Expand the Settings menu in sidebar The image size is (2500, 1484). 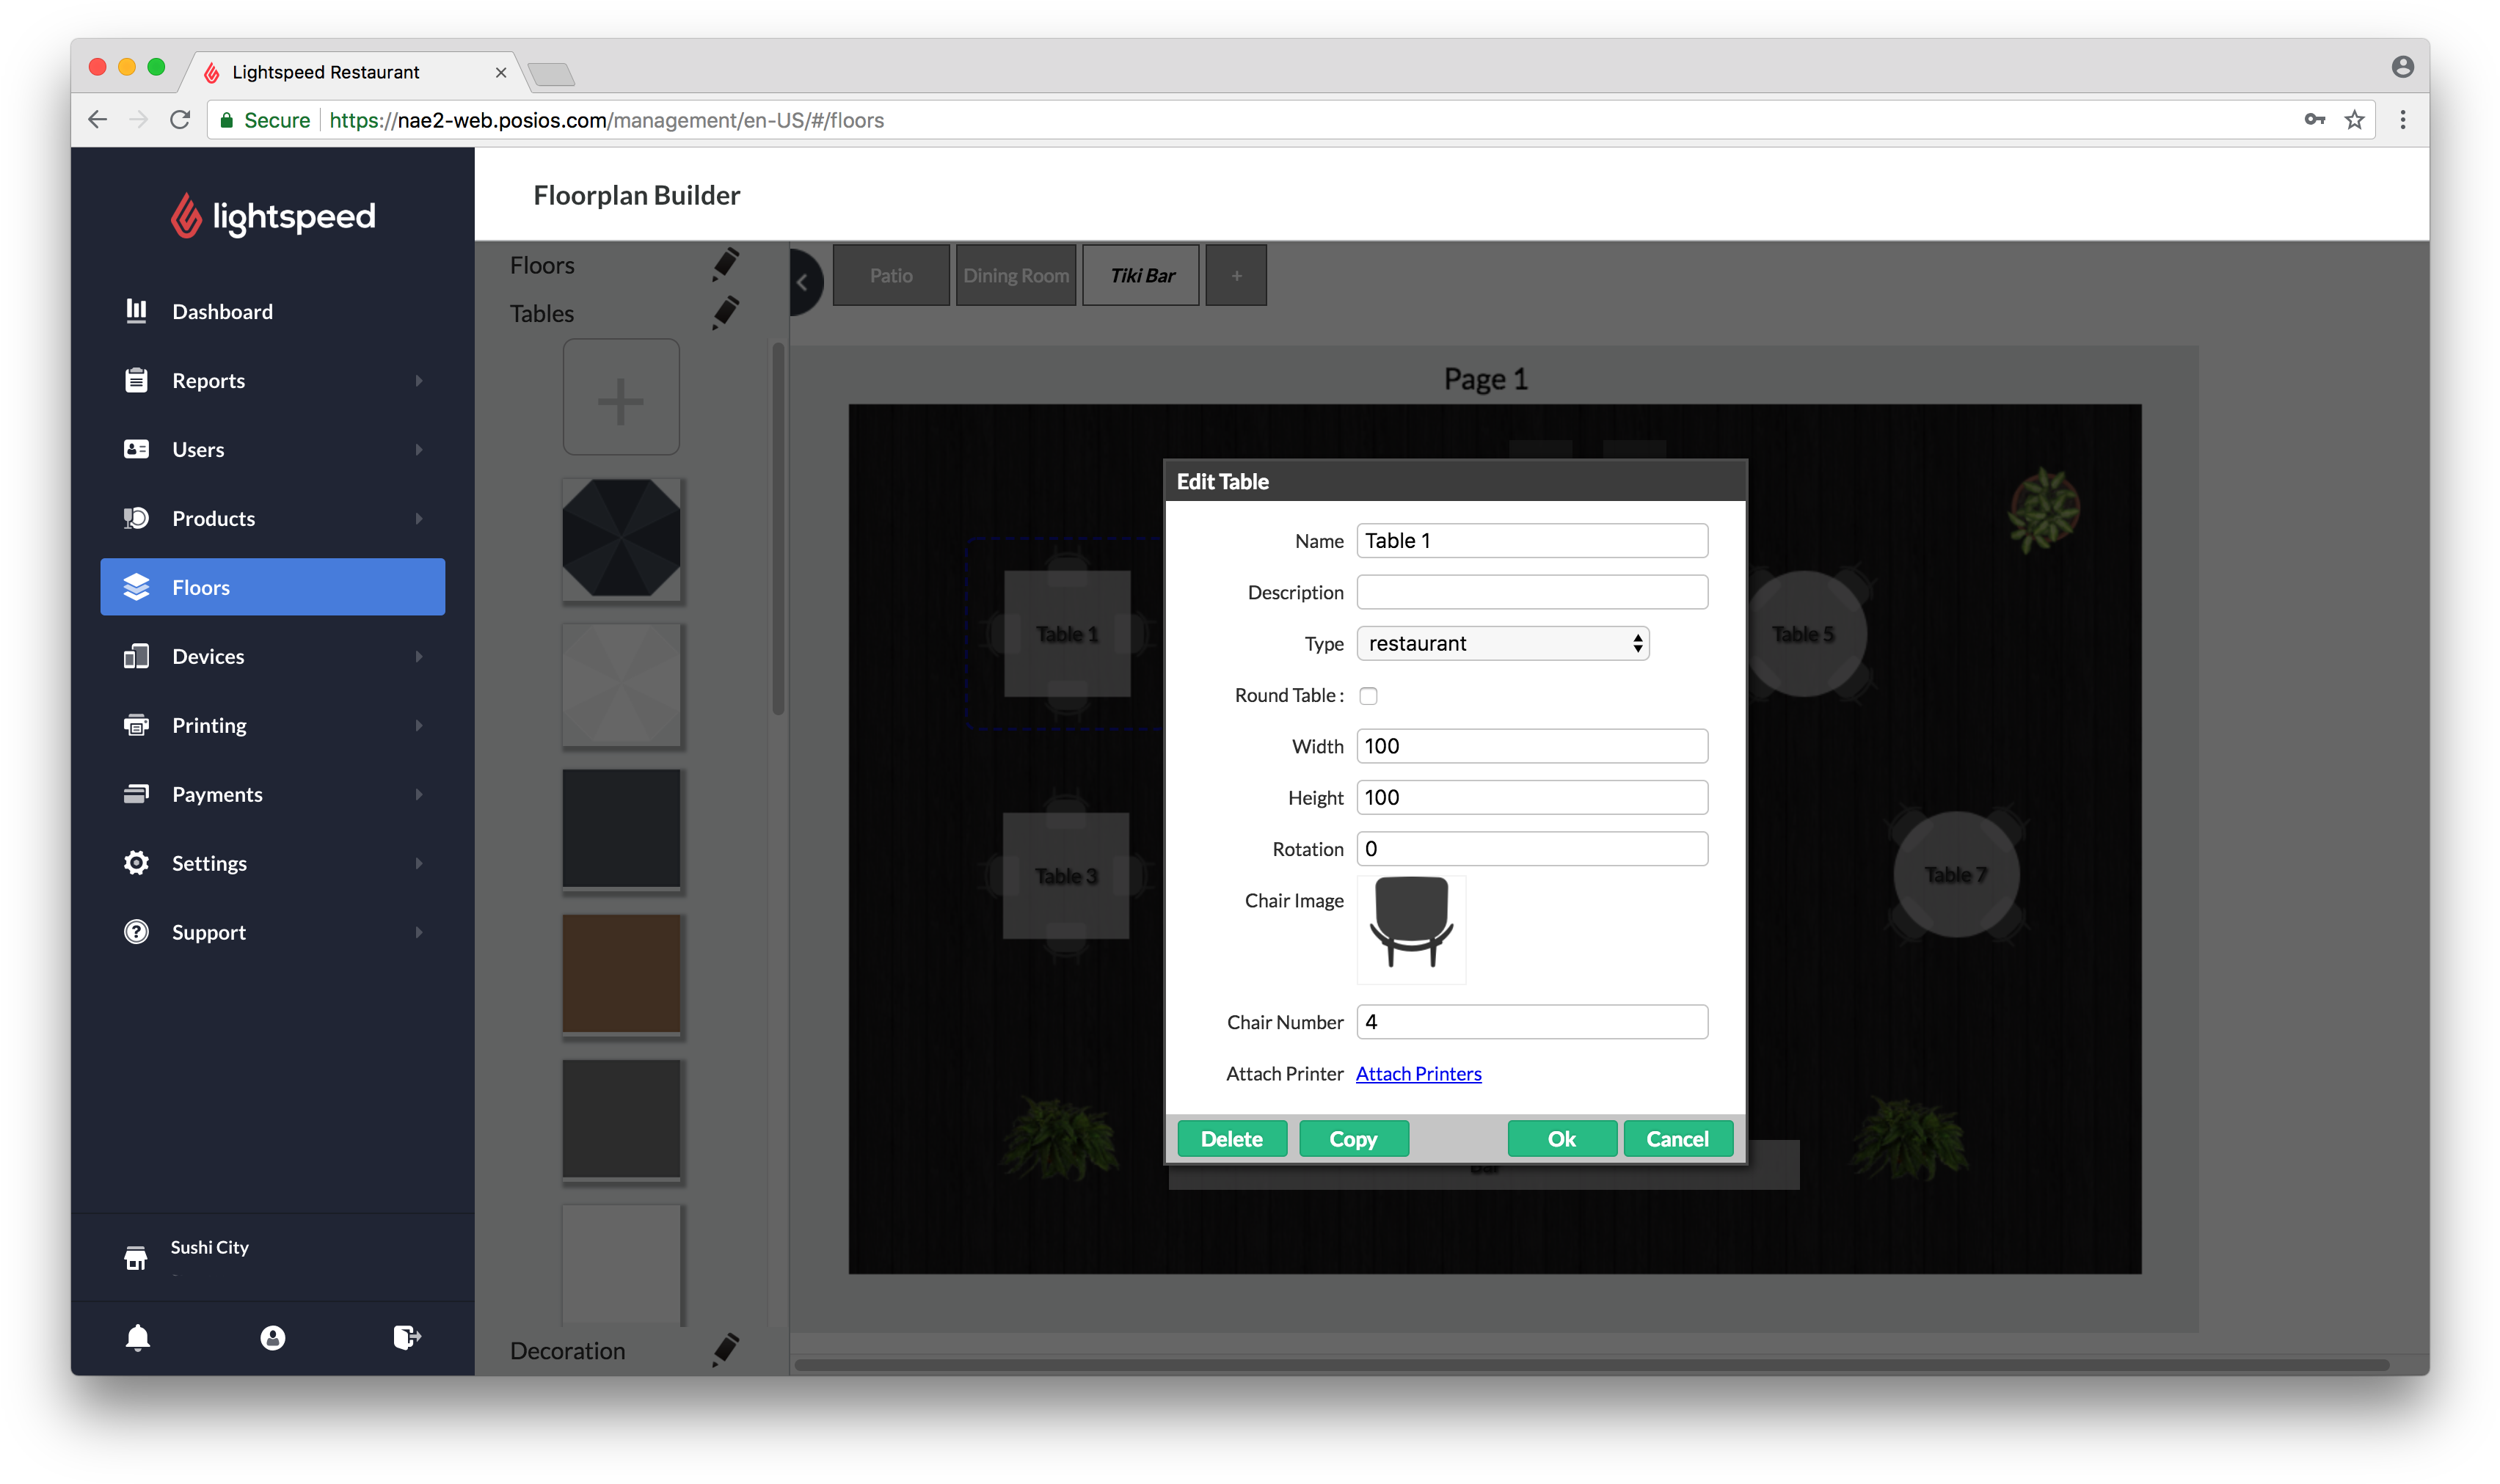pos(272,862)
